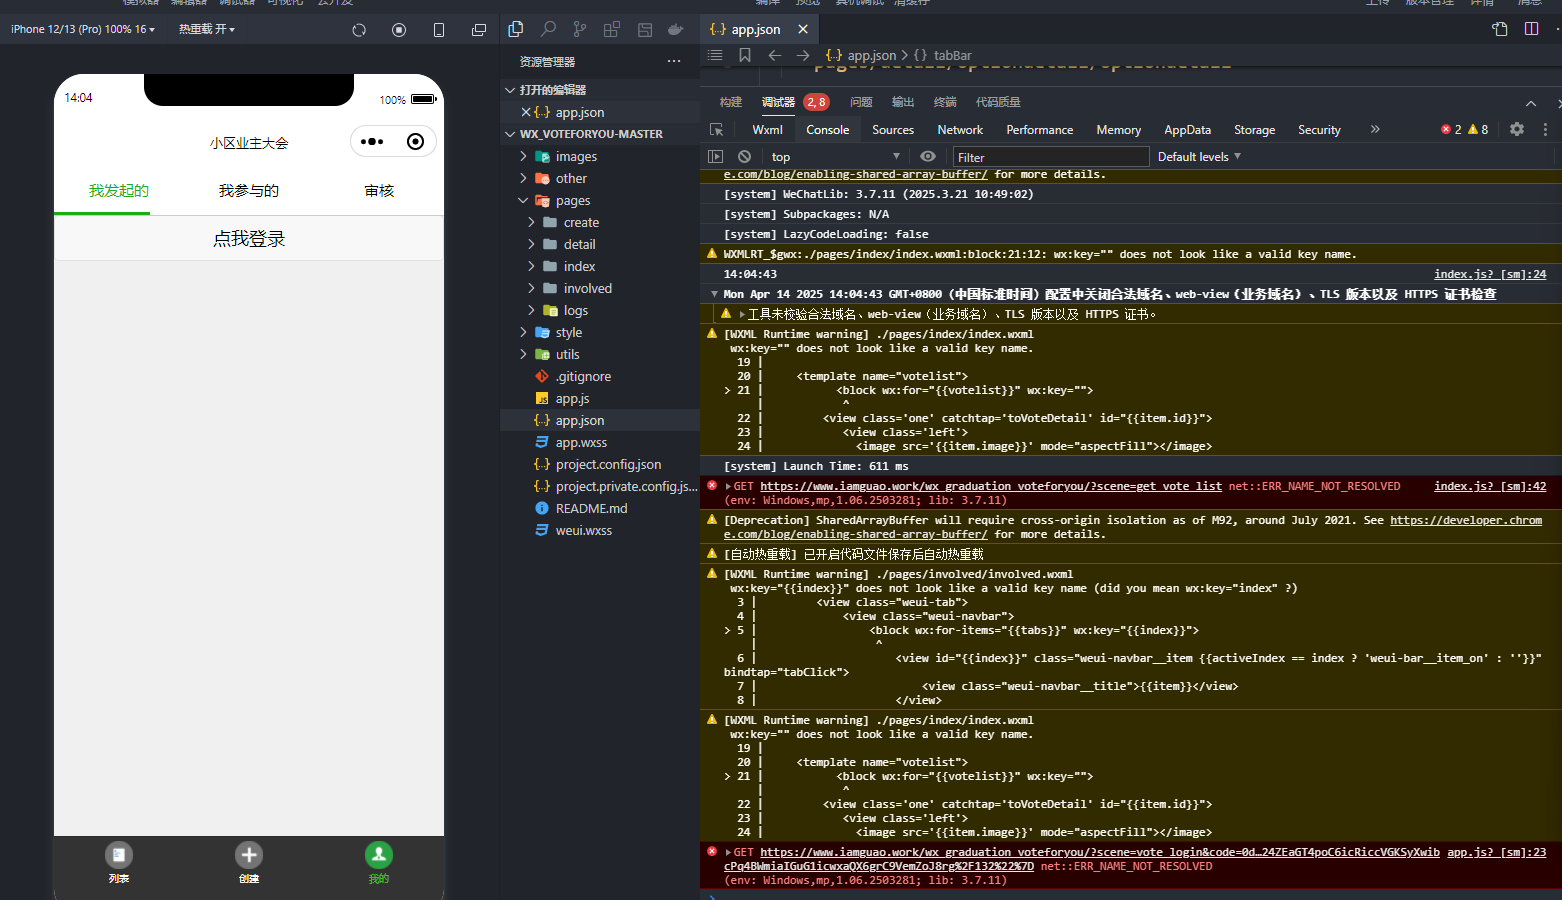Open the search magnifier icon
Viewport: 1562px width, 900px height.
[548, 29]
